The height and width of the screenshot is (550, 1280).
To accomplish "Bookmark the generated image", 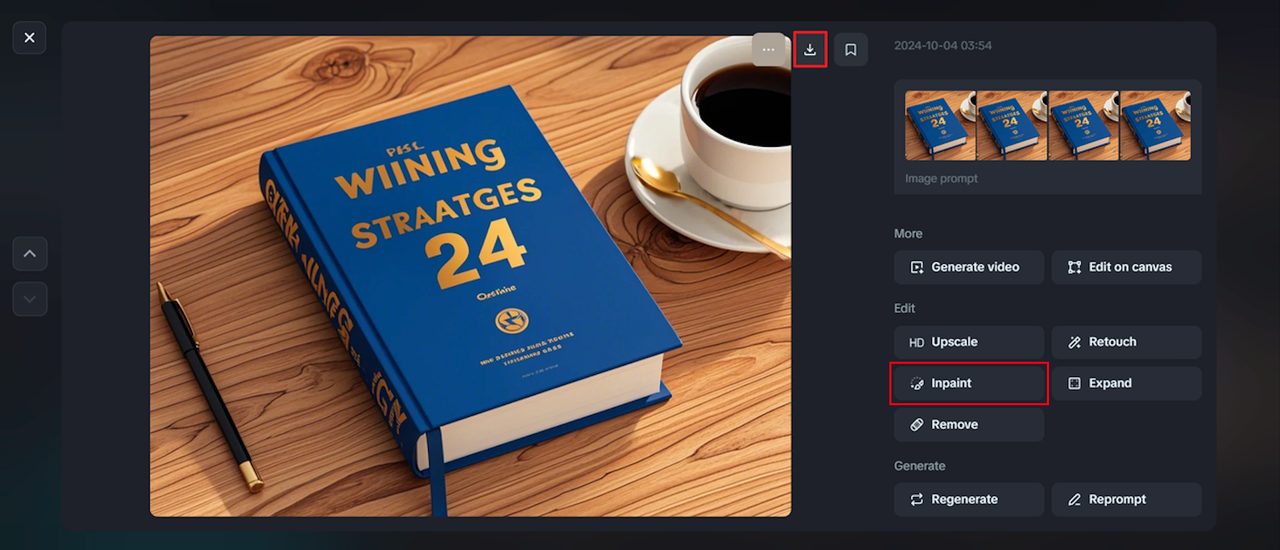I will pos(851,49).
